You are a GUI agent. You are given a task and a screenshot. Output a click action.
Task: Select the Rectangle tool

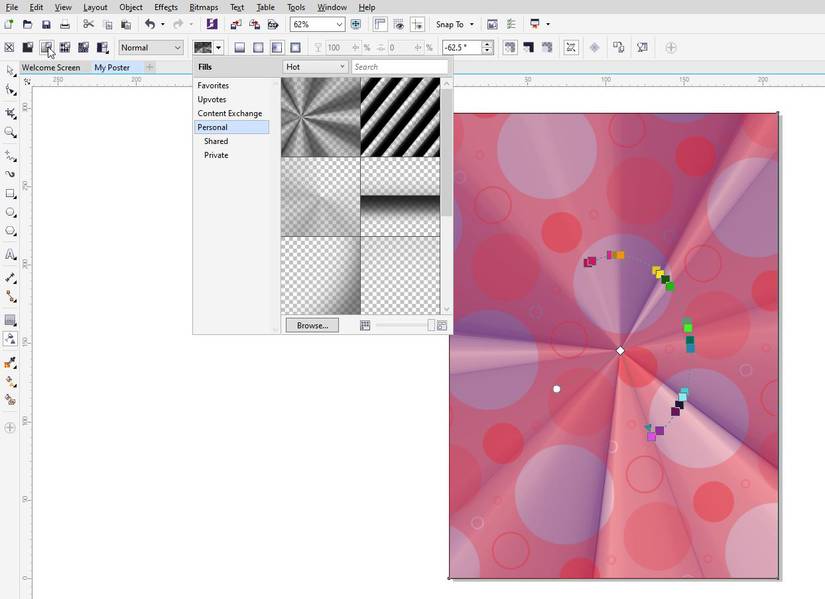click(11, 192)
